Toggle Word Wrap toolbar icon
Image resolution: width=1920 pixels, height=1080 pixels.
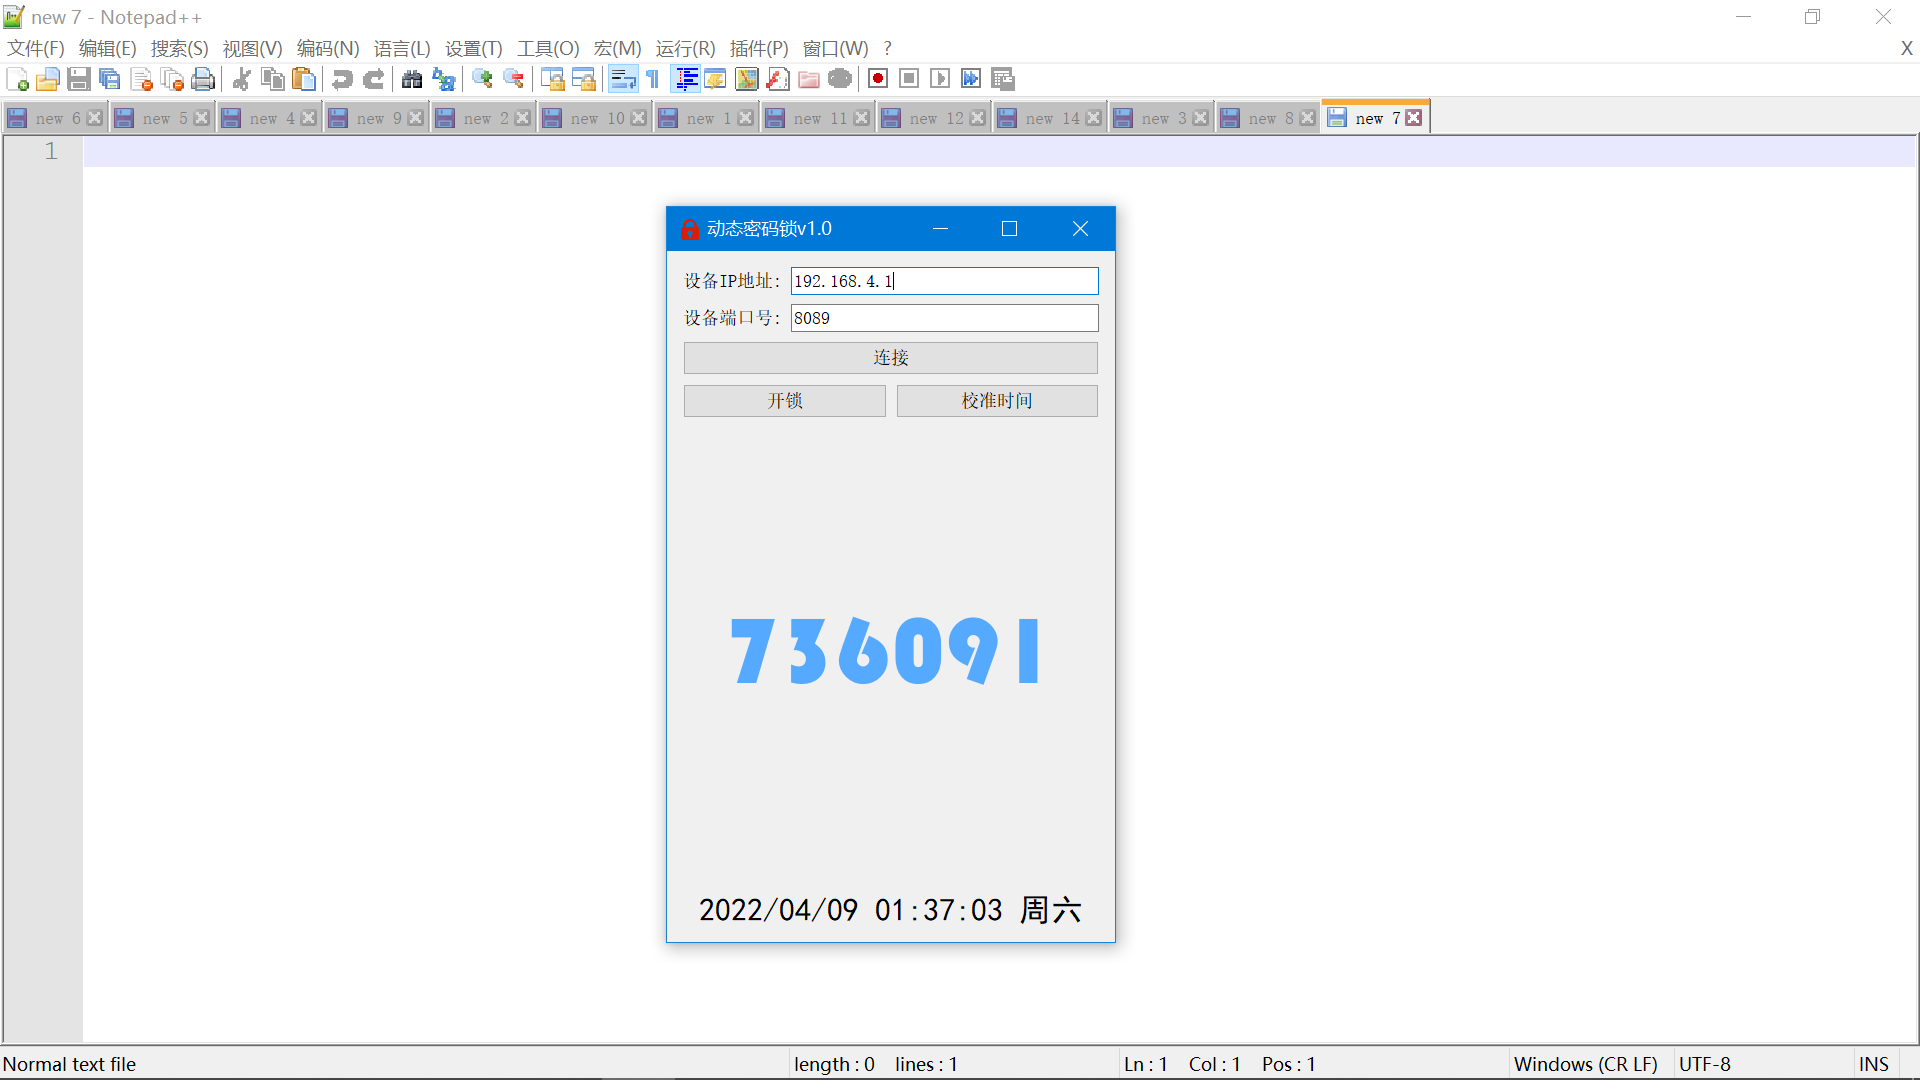click(623, 79)
